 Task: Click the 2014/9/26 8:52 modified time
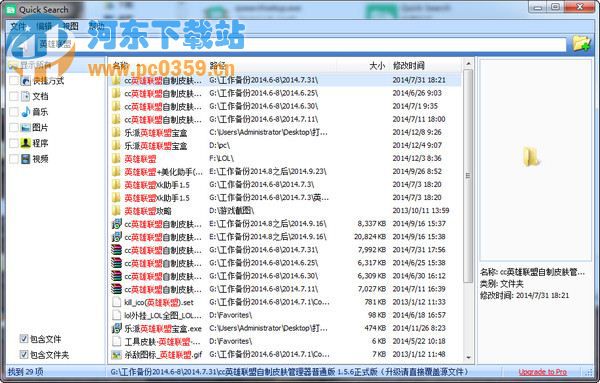pos(417,171)
